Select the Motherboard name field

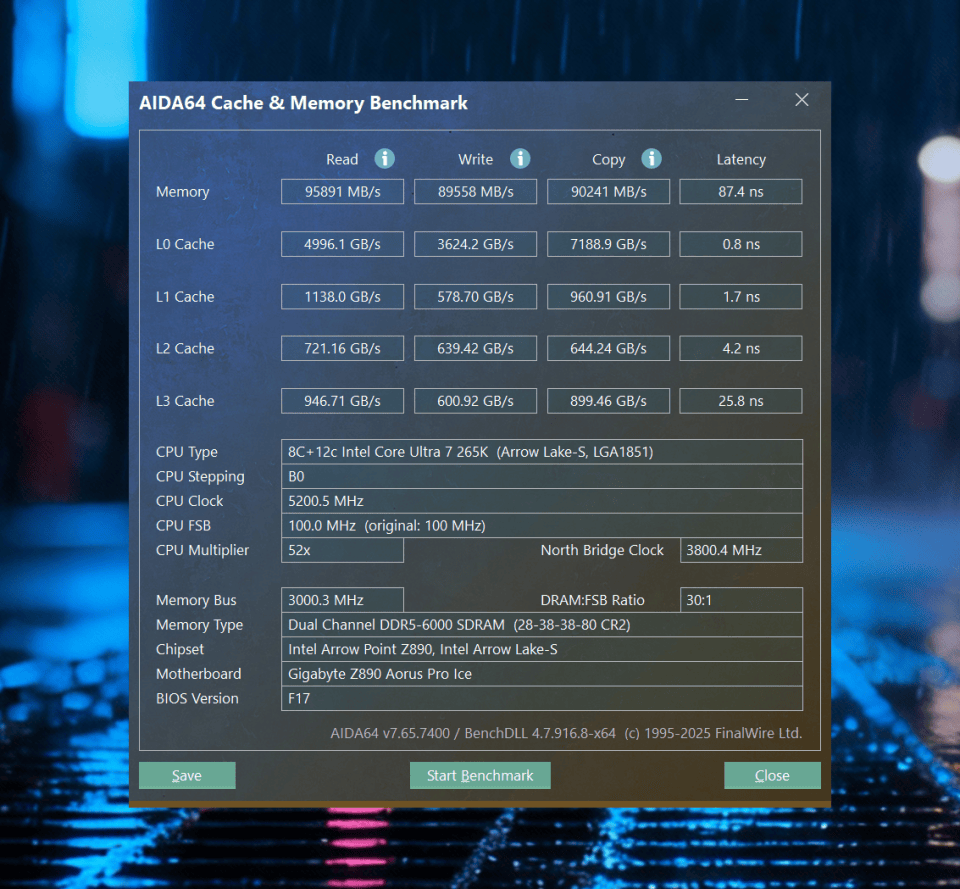[542, 674]
